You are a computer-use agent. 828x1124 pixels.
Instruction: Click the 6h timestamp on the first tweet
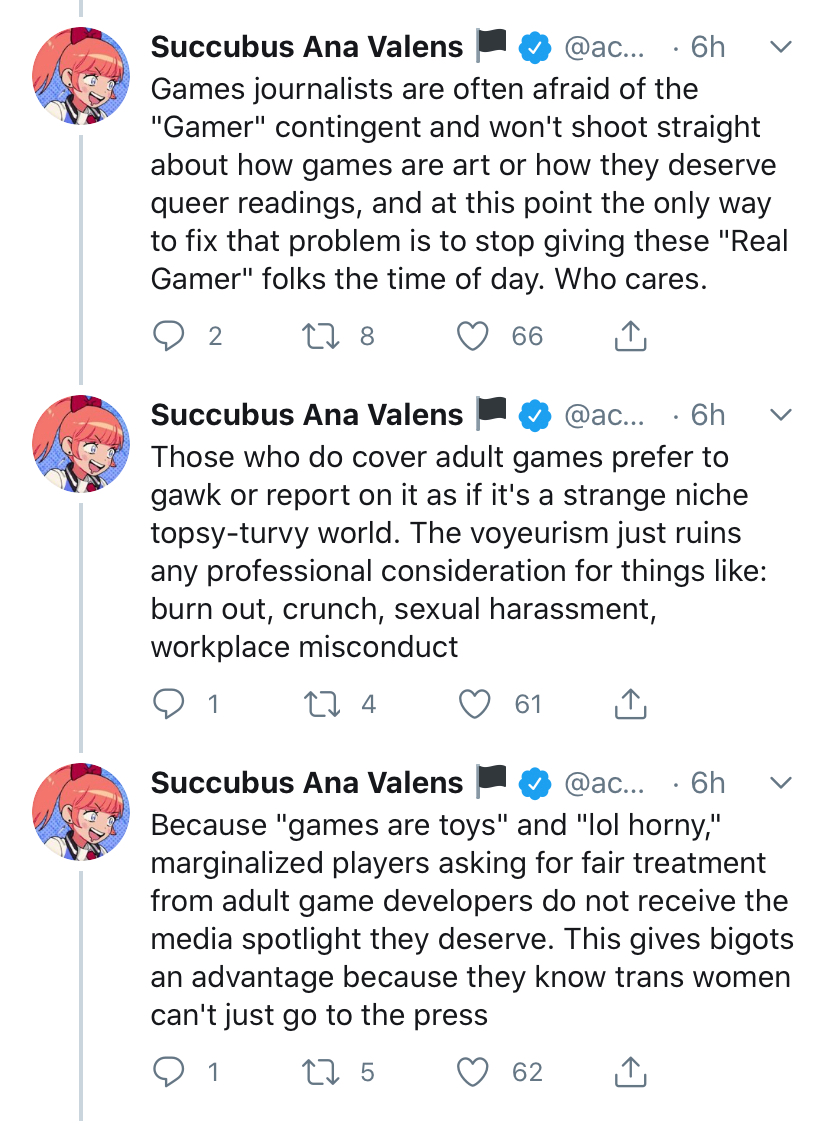point(708,47)
